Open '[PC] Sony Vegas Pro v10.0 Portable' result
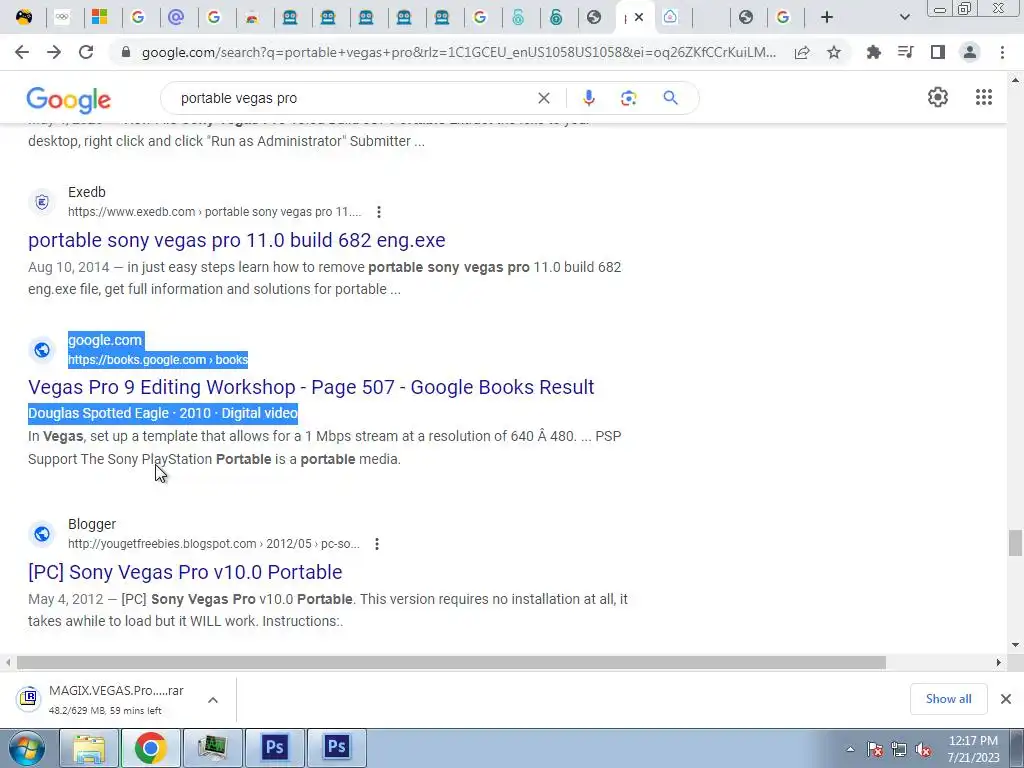1024x768 pixels. [185, 571]
